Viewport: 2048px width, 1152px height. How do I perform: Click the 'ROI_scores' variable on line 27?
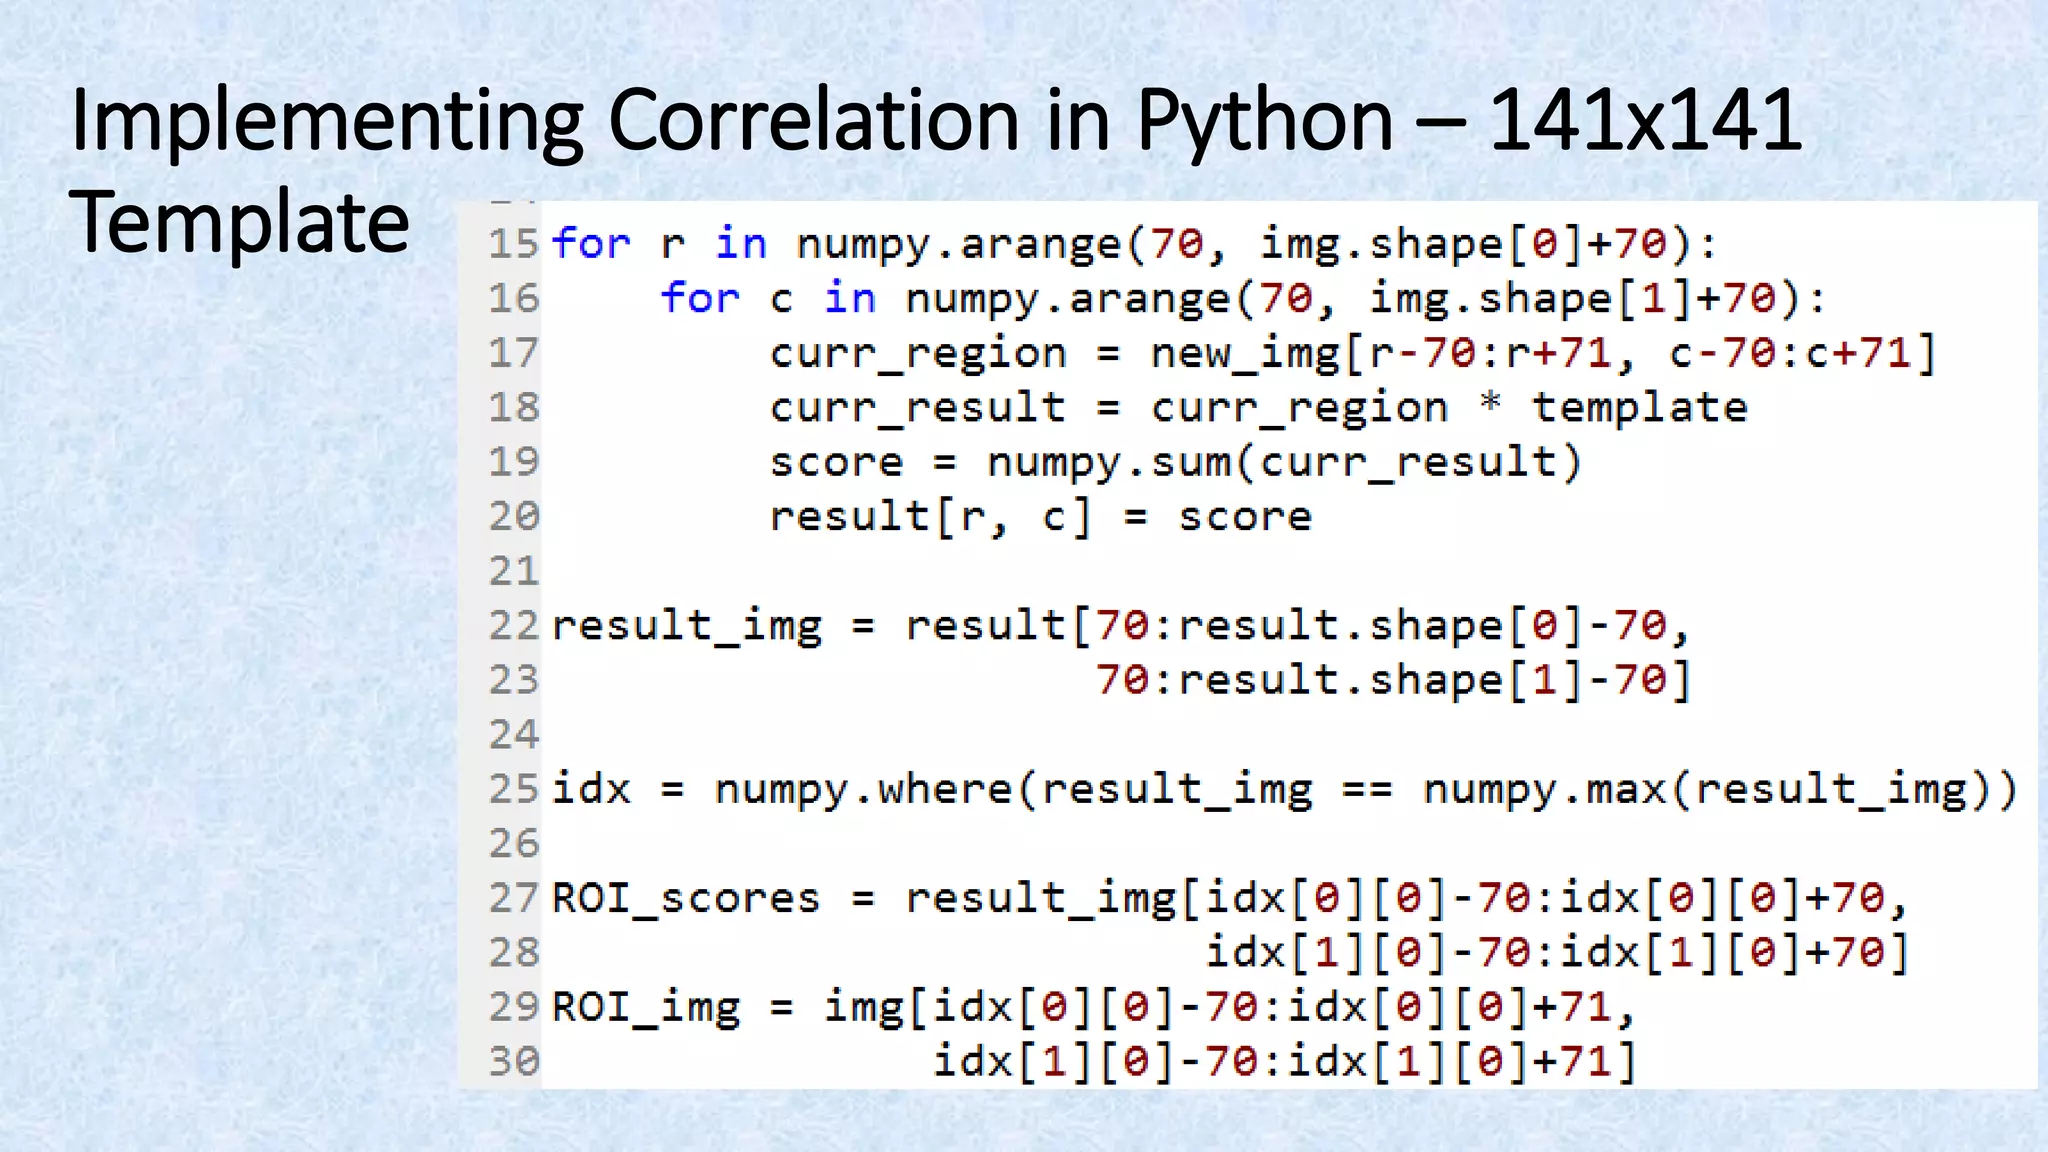tap(685, 898)
